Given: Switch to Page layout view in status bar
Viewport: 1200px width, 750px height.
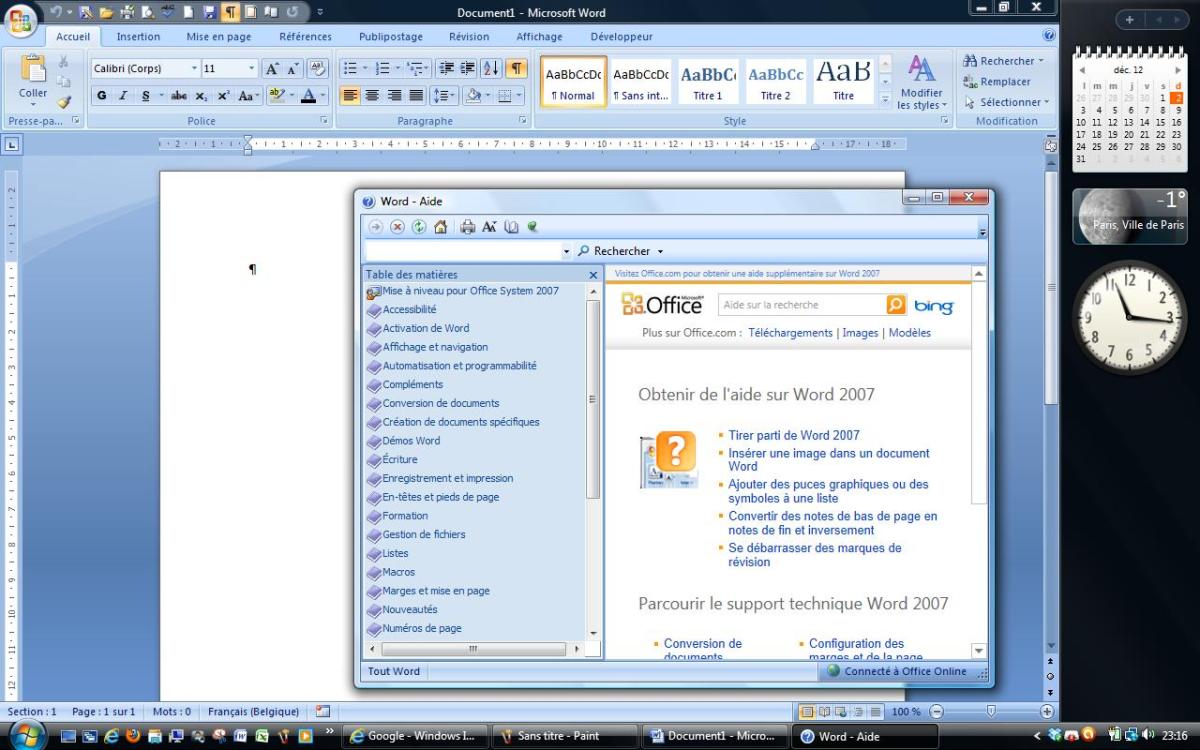Looking at the screenshot, I should pos(806,712).
